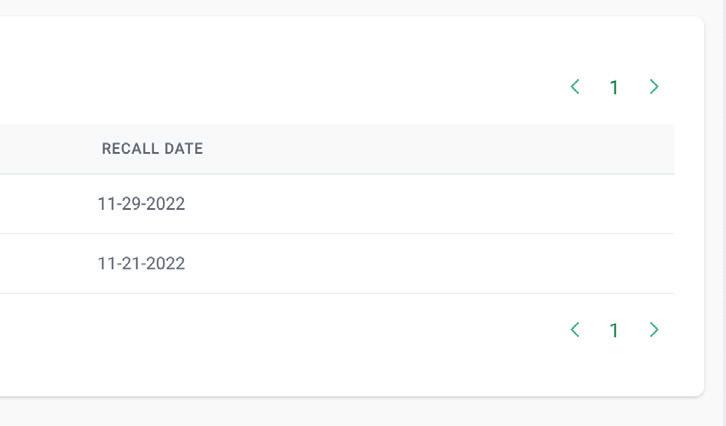
Task: Move back a page with arrow below table
Action: [x=575, y=330]
